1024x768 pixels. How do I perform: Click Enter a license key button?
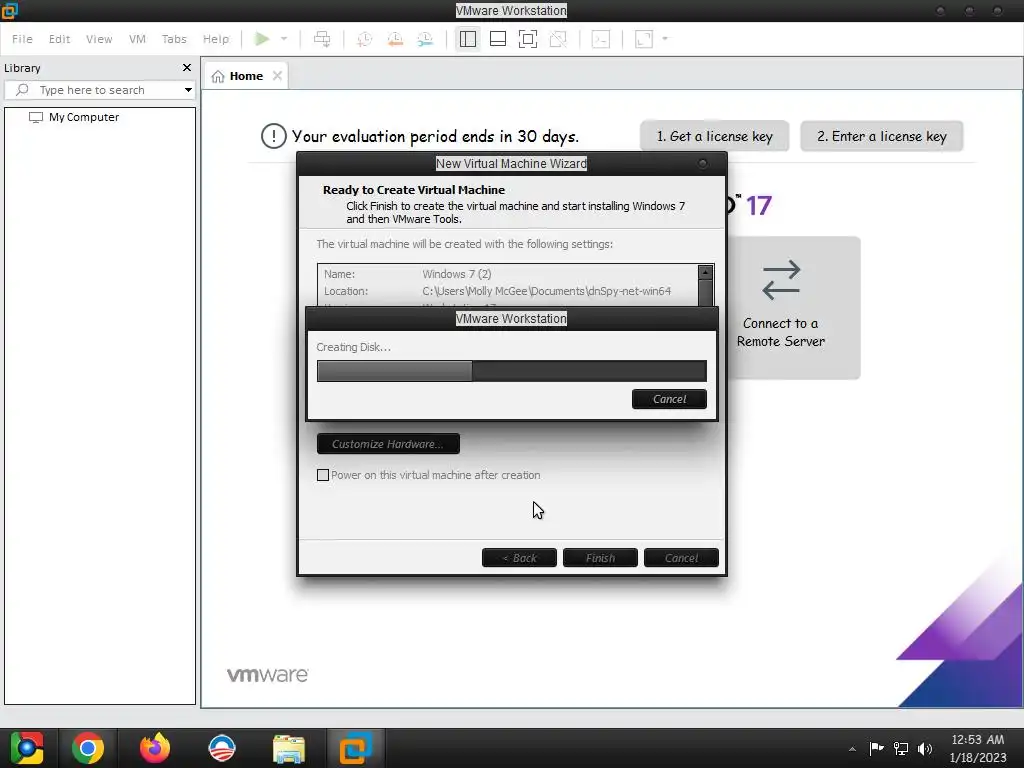tap(882, 136)
